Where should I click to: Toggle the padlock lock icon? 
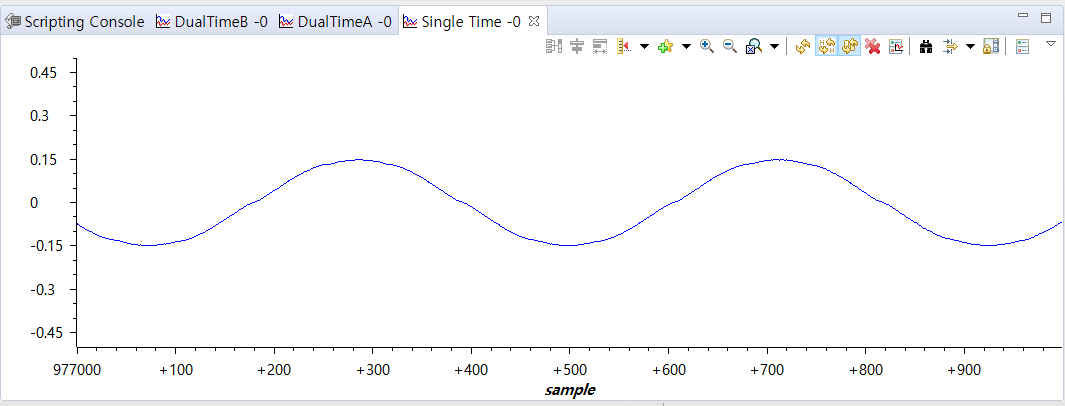(991, 46)
